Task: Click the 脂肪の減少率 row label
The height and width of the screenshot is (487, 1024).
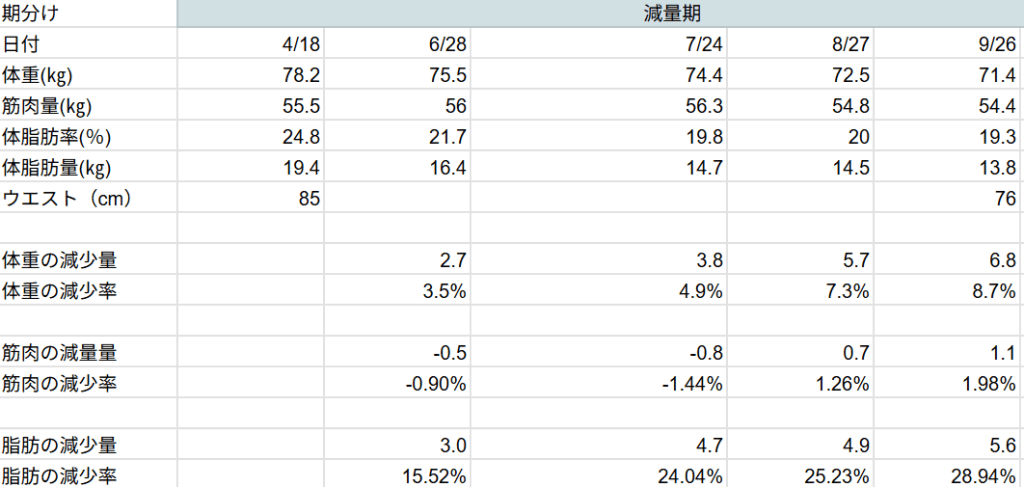Action: tap(59, 475)
